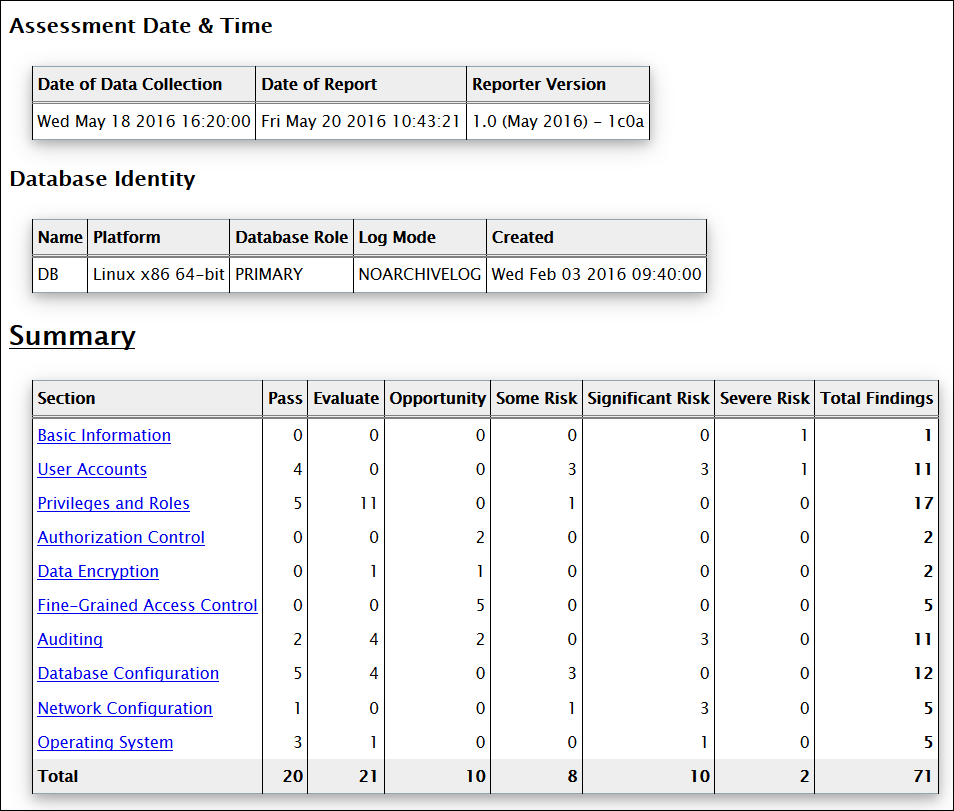Open the Data Encryption section link

(97, 571)
